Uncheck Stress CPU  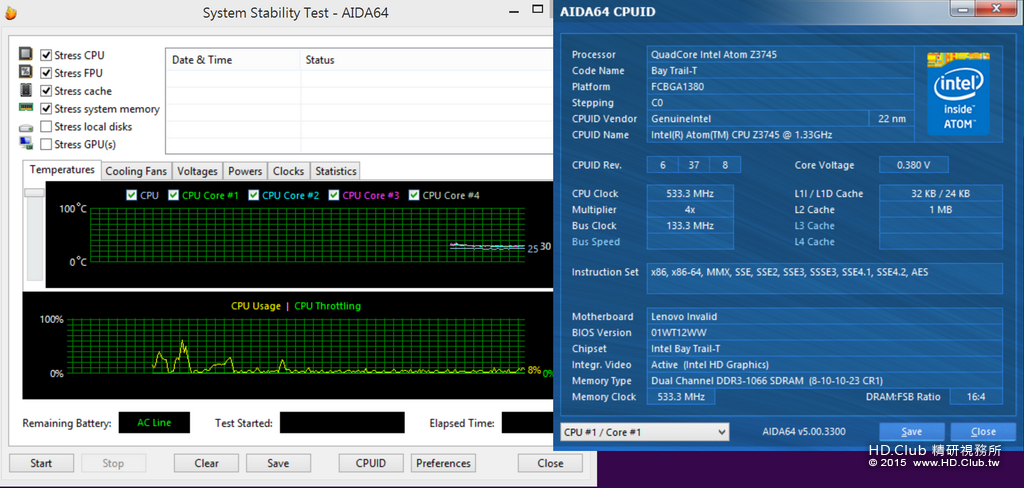tap(46, 56)
